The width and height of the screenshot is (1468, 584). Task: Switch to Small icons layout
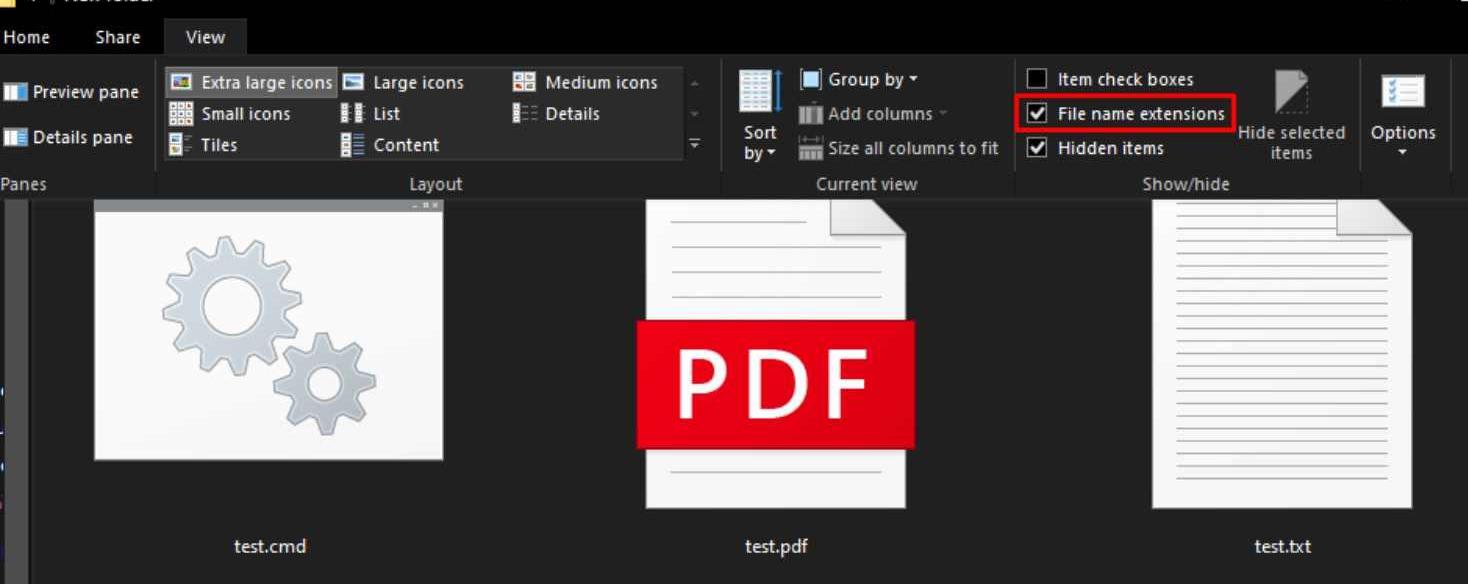pos(231,114)
